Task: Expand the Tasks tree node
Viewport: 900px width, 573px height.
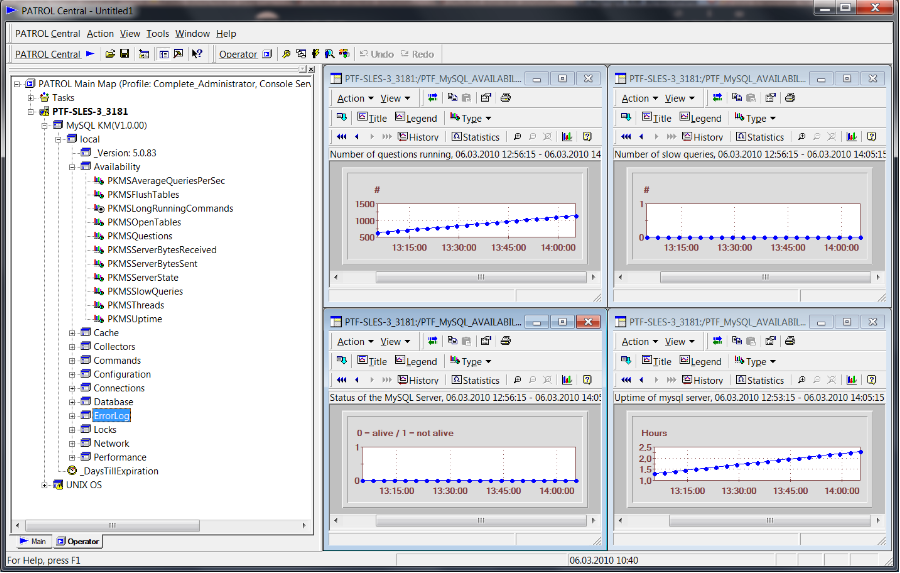Action: 30,98
